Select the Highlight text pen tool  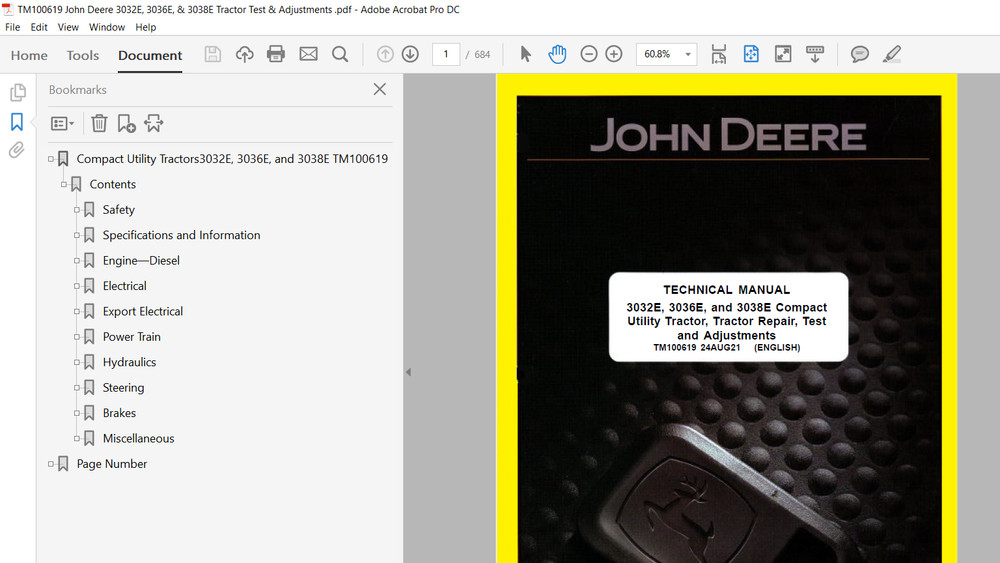(892, 54)
